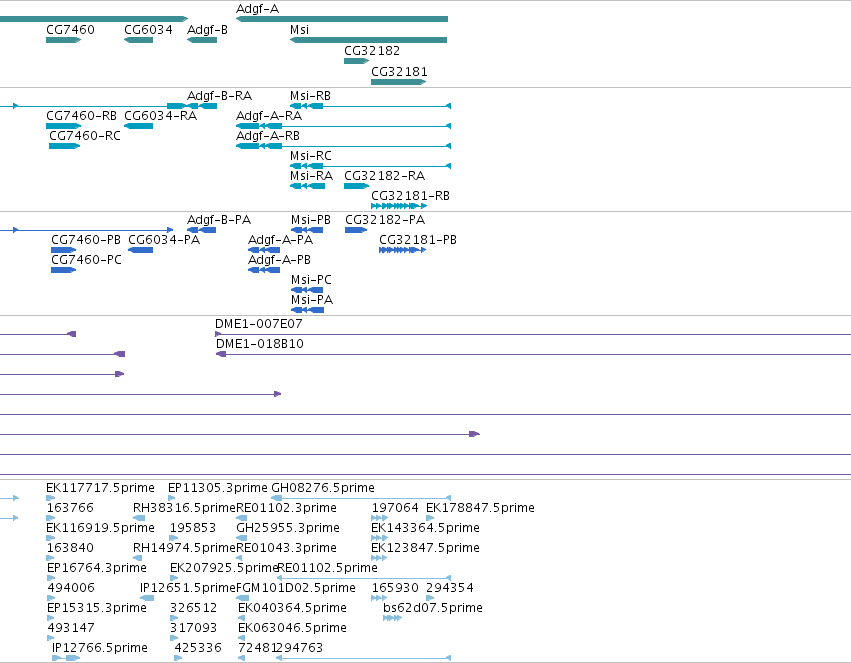This screenshot has height=663, width=851.
Task: Select the 294354 EST feature
Action: click(430, 598)
